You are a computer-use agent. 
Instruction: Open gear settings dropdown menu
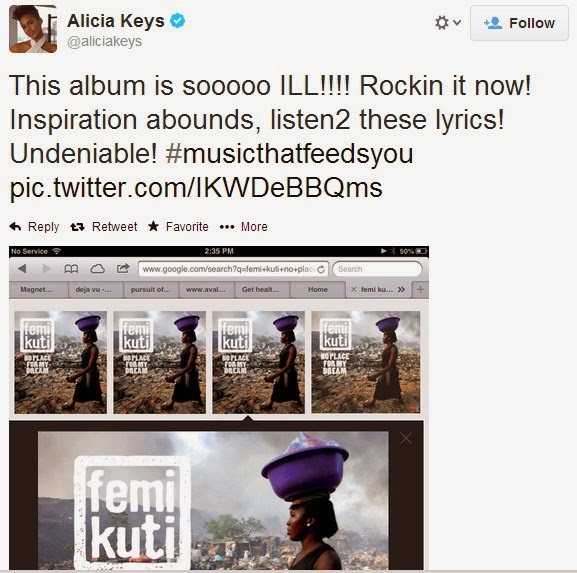pyautogui.click(x=447, y=23)
